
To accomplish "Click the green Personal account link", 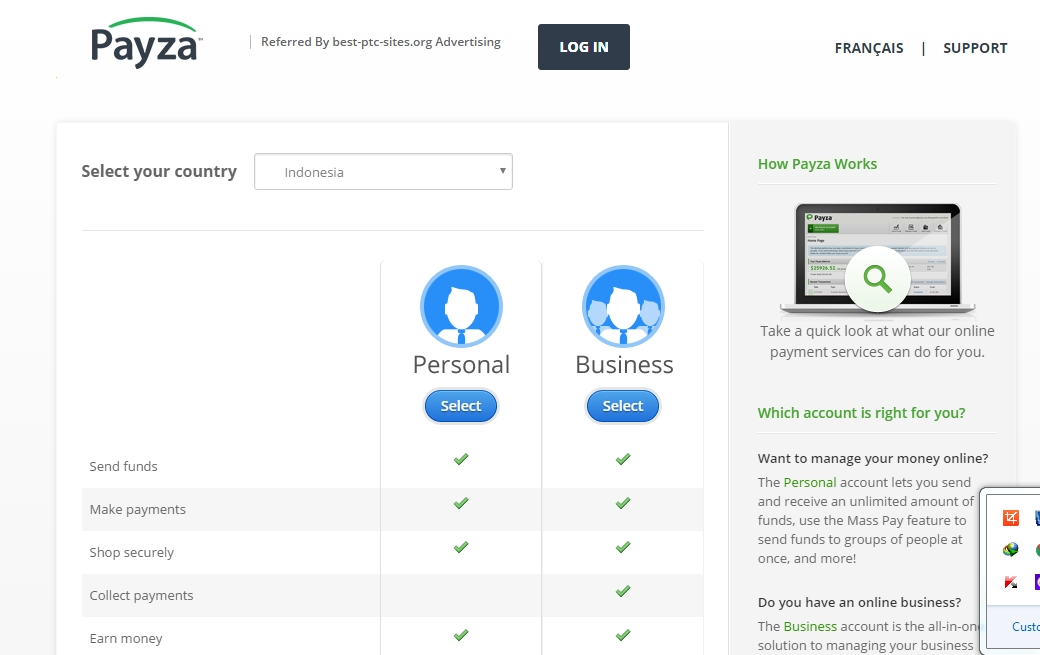I will tap(810, 483).
